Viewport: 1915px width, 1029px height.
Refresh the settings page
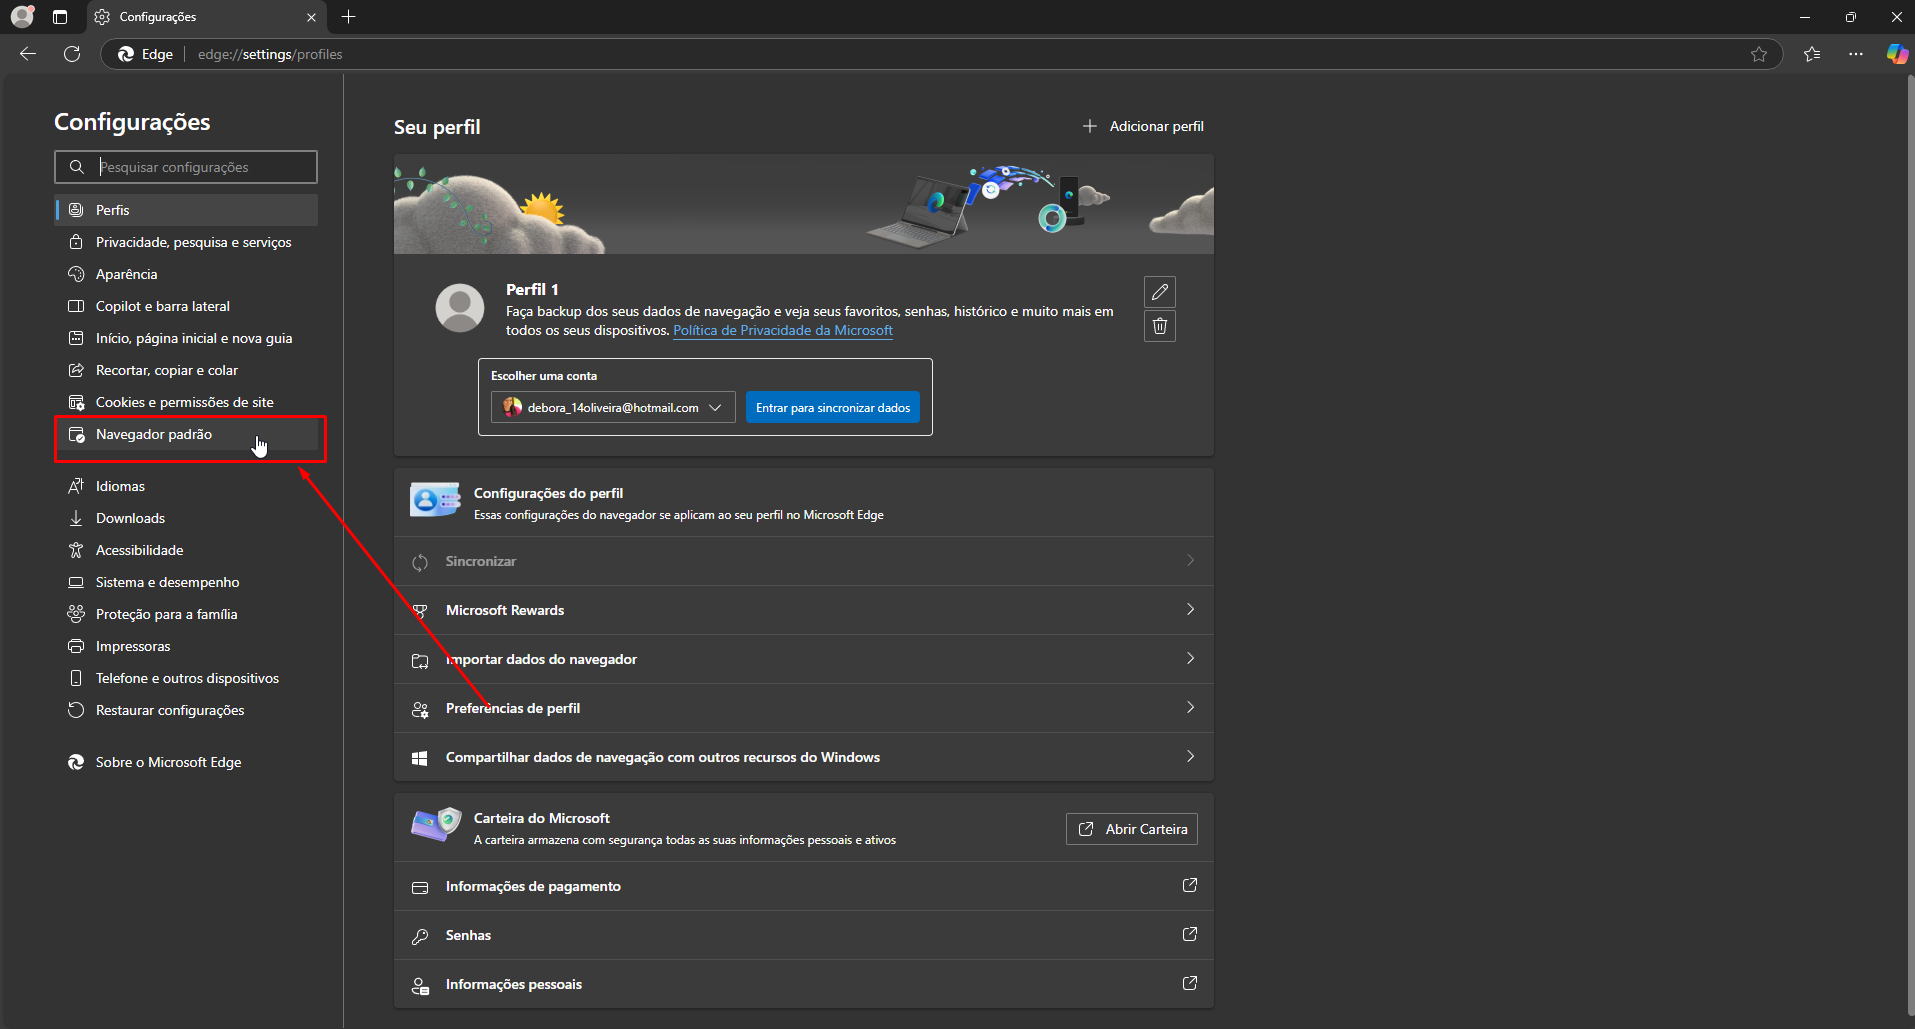coord(72,54)
